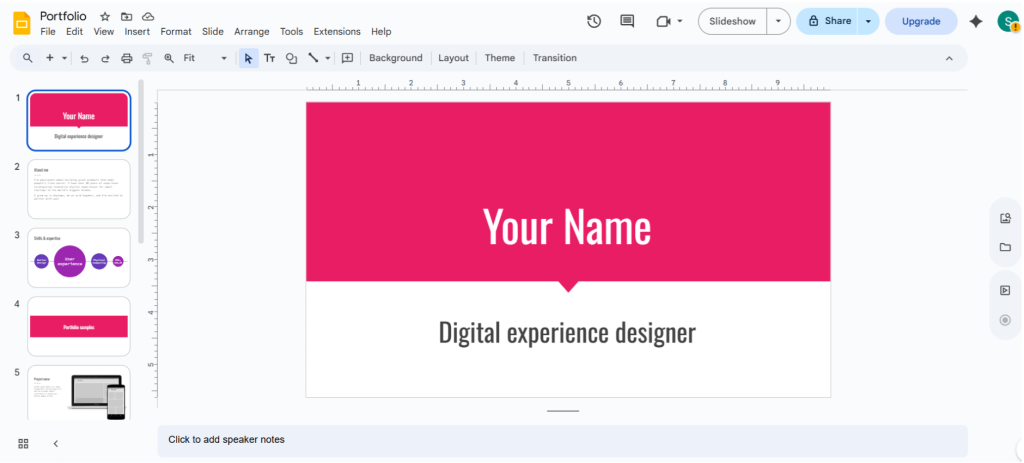This screenshot has height=463, width=1024.
Task: Open the Tools menu
Action: click(292, 31)
